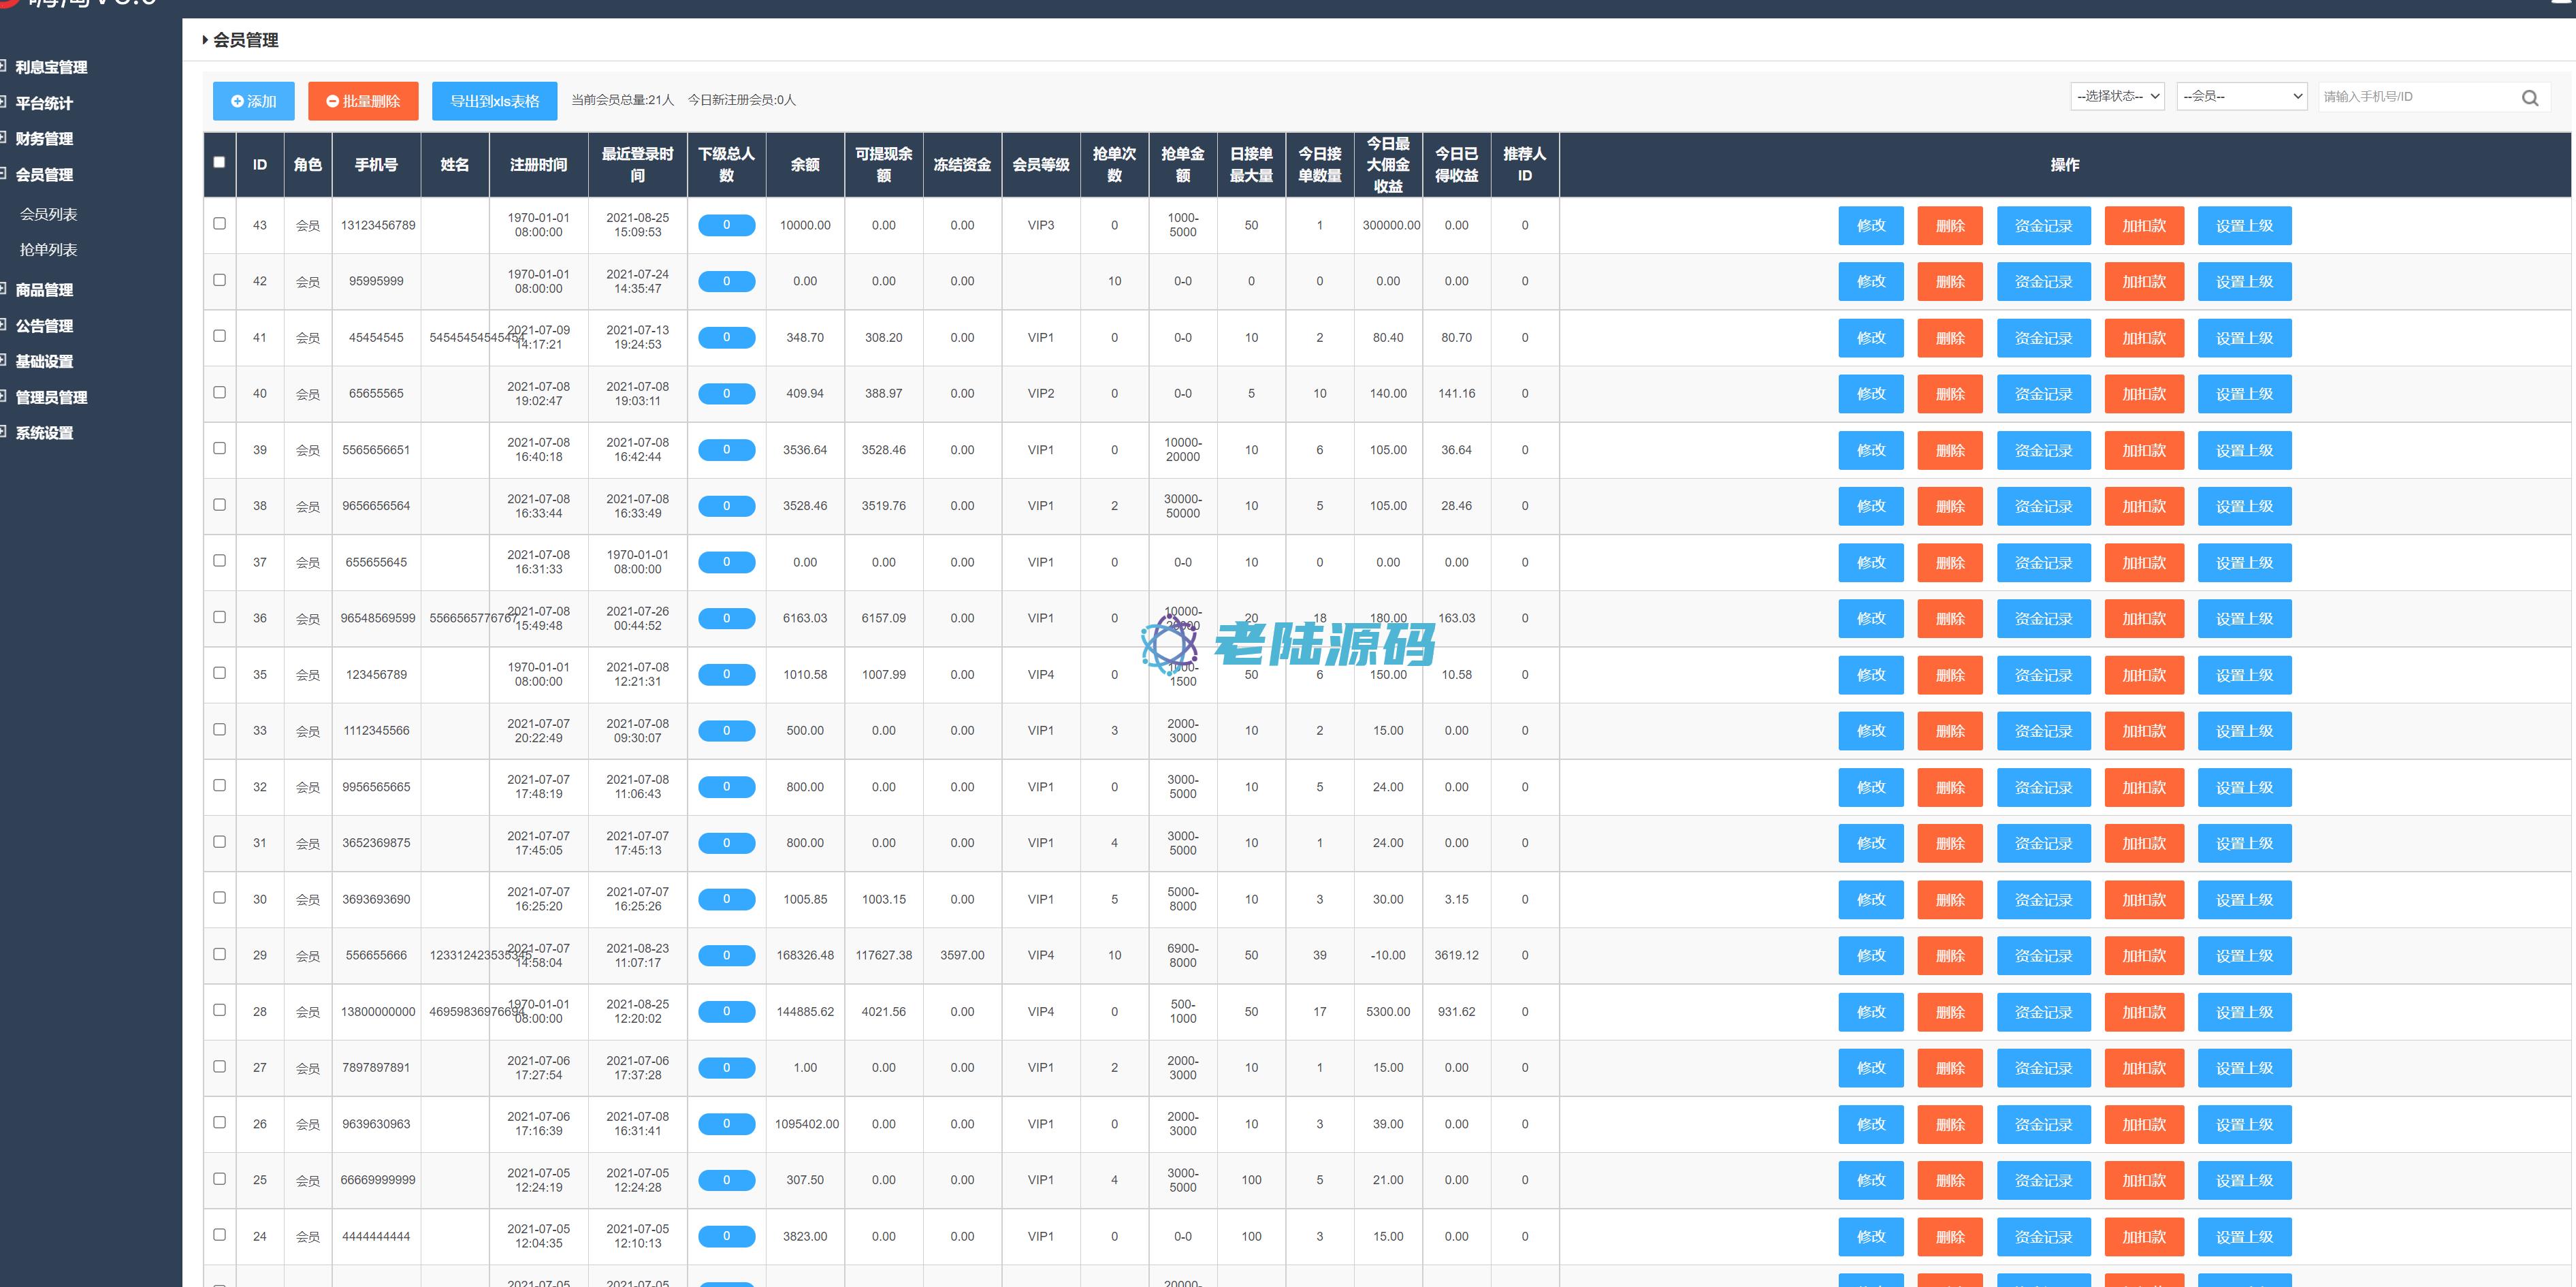The width and height of the screenshot is (2576, 1287).
Task: Check the checkbox for member ID 29
Action: [x=220, y=954]
